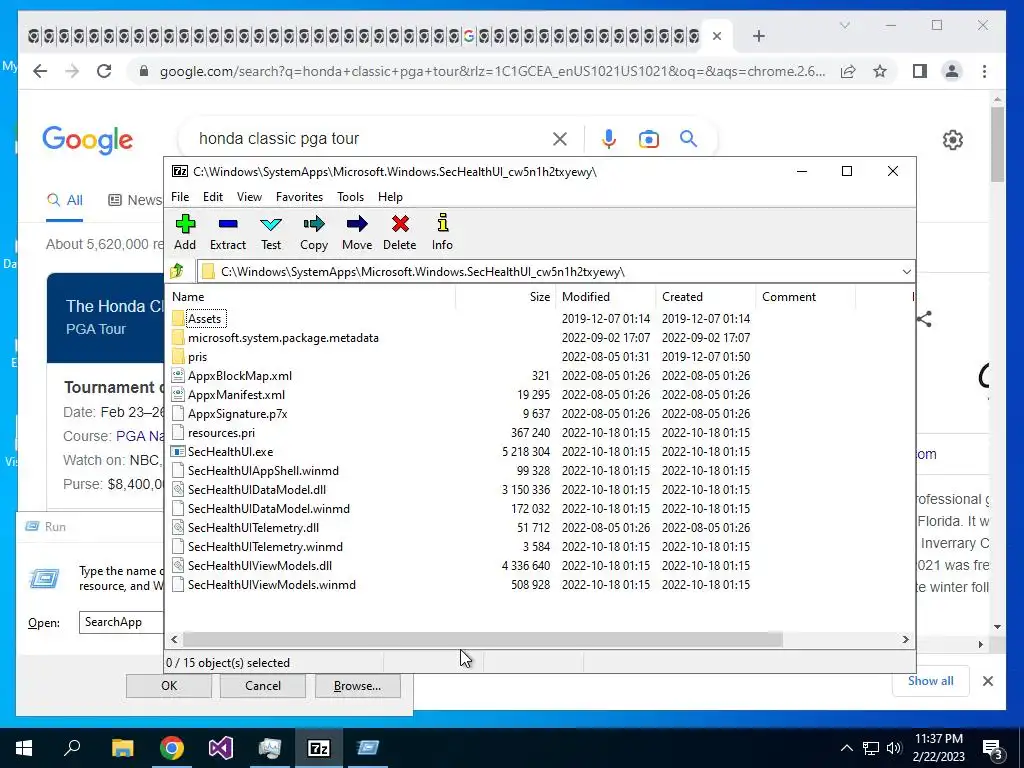
Task: Search by image with Google Lens
Action: (648, 139)
